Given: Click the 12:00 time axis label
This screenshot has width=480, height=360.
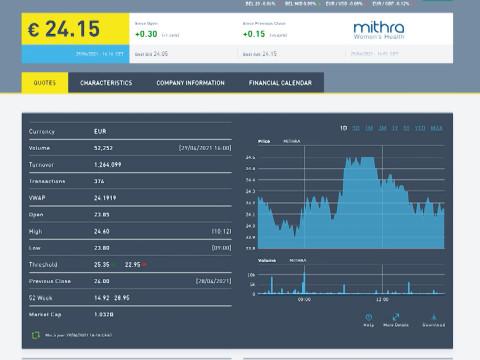Looking at the screenshot, I should 382,300.
